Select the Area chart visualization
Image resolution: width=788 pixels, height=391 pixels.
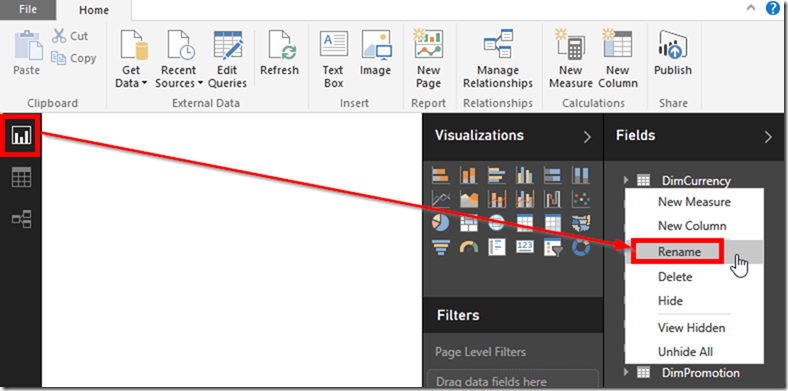pos(469,200)
